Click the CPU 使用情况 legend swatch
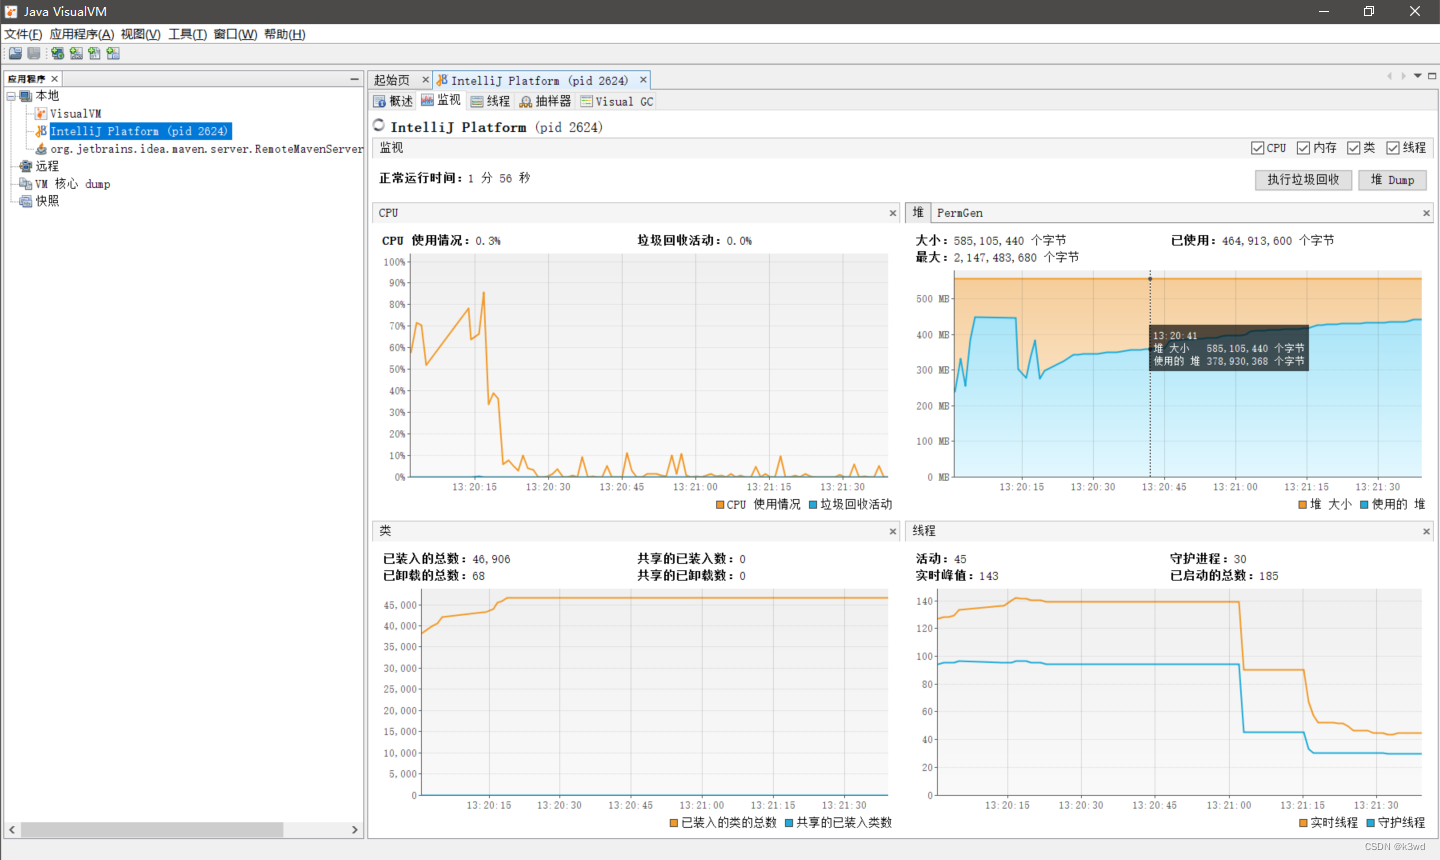Viewport: 1440px width, 860px height. (720, 505)
